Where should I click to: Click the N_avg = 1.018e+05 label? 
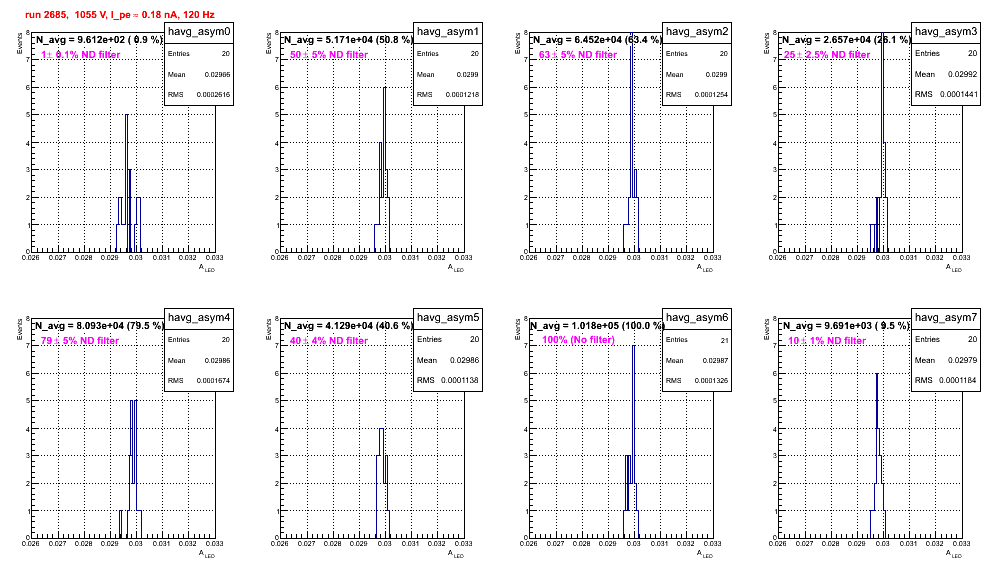coord(596,326)
